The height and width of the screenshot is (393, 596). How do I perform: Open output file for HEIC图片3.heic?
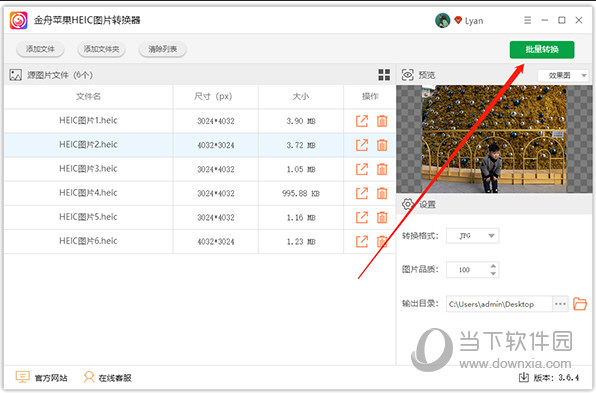[362, 169]
